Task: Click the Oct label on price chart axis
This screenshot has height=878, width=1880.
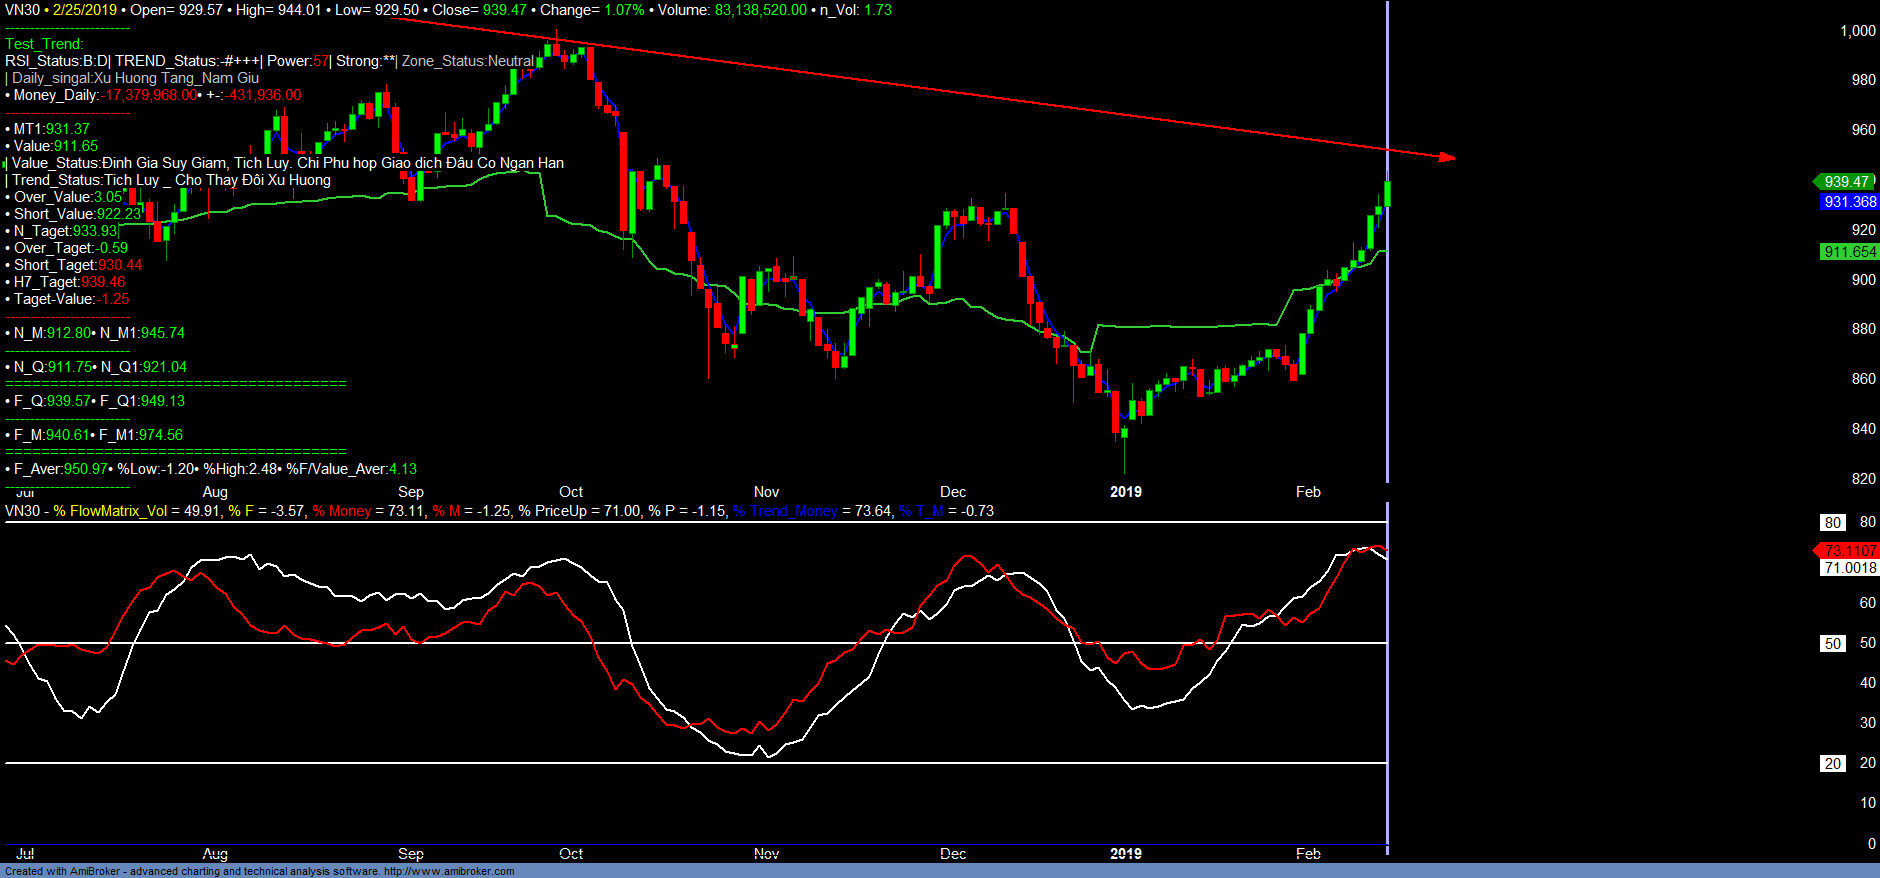Action: click(571, 492)
